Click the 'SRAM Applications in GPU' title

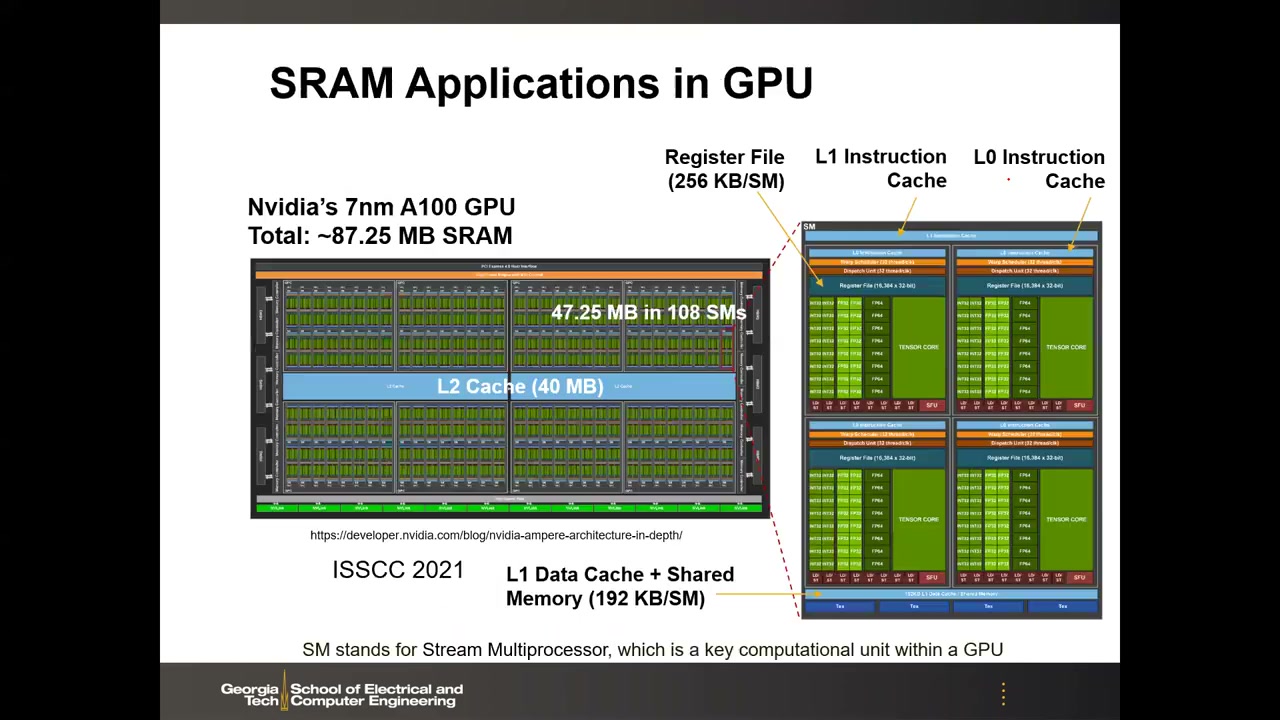(x=541, y=83)
